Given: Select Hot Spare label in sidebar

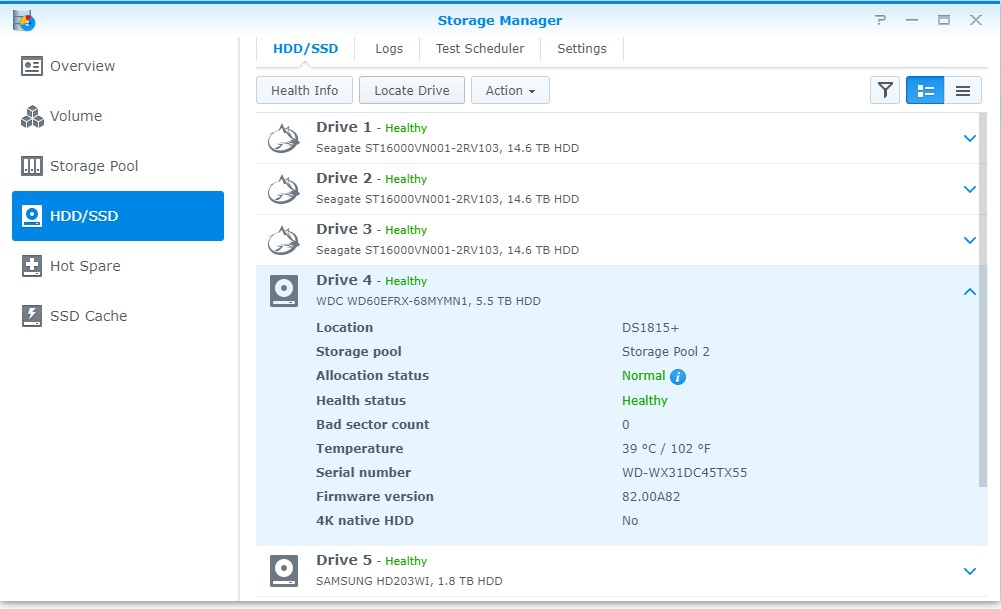Looking at the screenshot, I should pyautogui.click(x=85, y=266).
